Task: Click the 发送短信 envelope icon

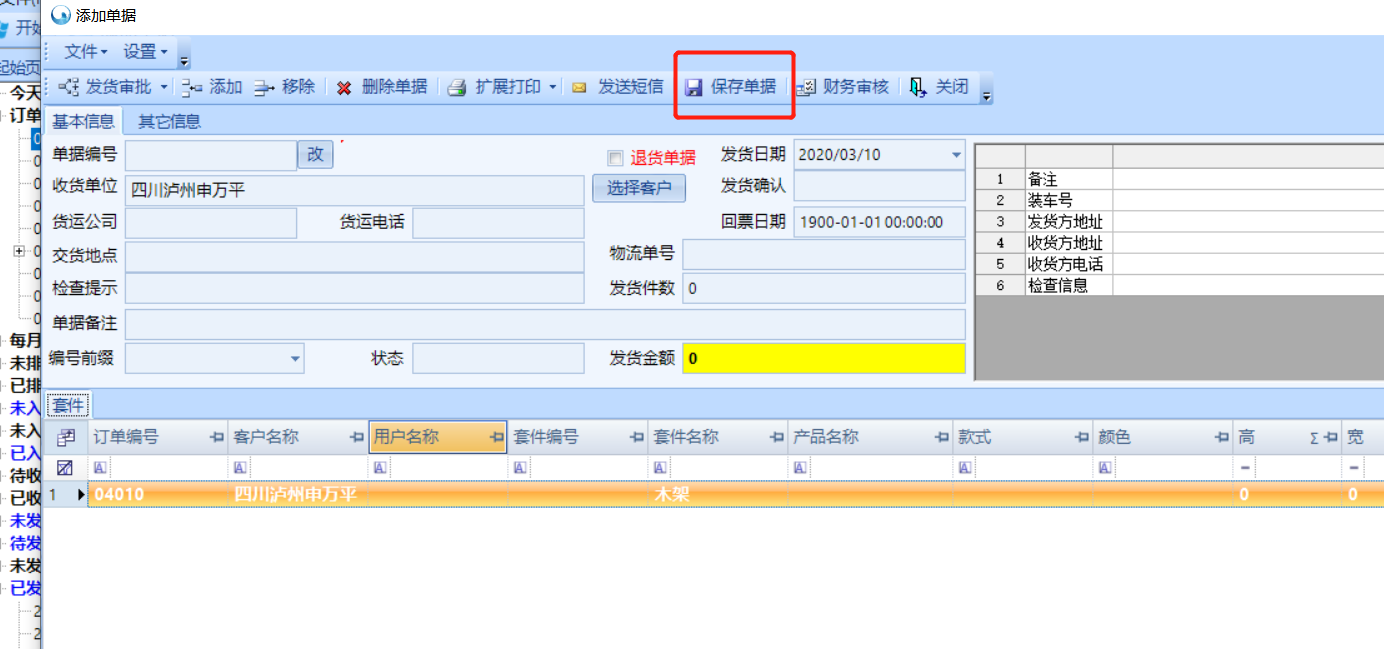Action: 579,88
